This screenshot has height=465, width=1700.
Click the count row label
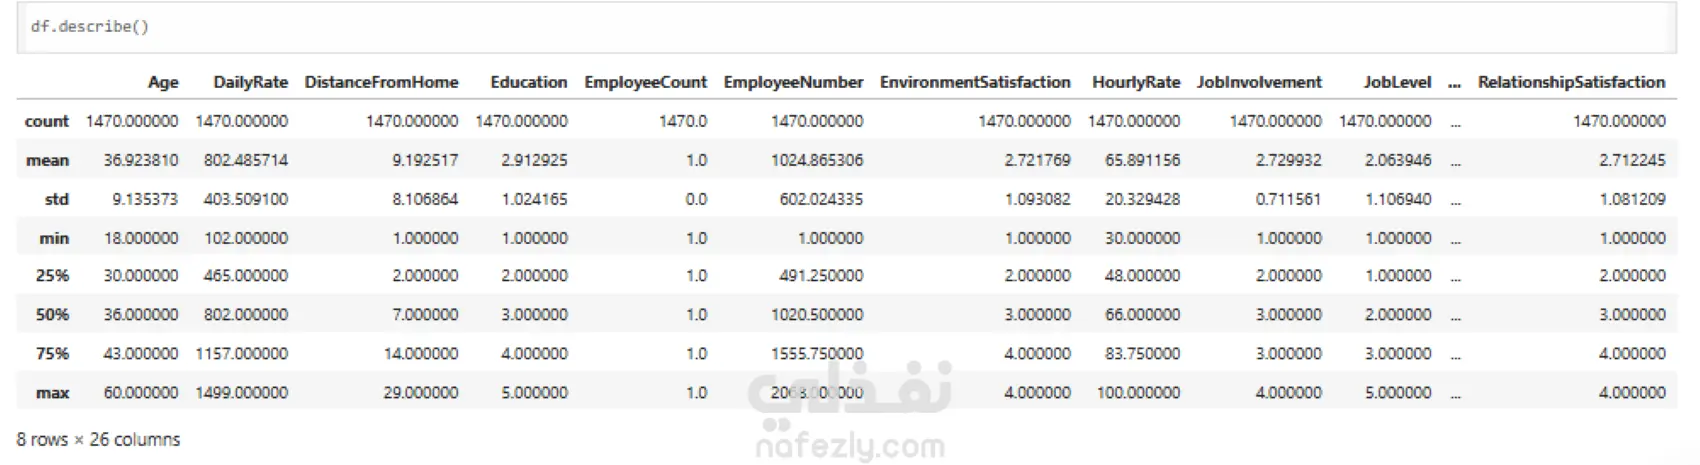click(47, 121)
